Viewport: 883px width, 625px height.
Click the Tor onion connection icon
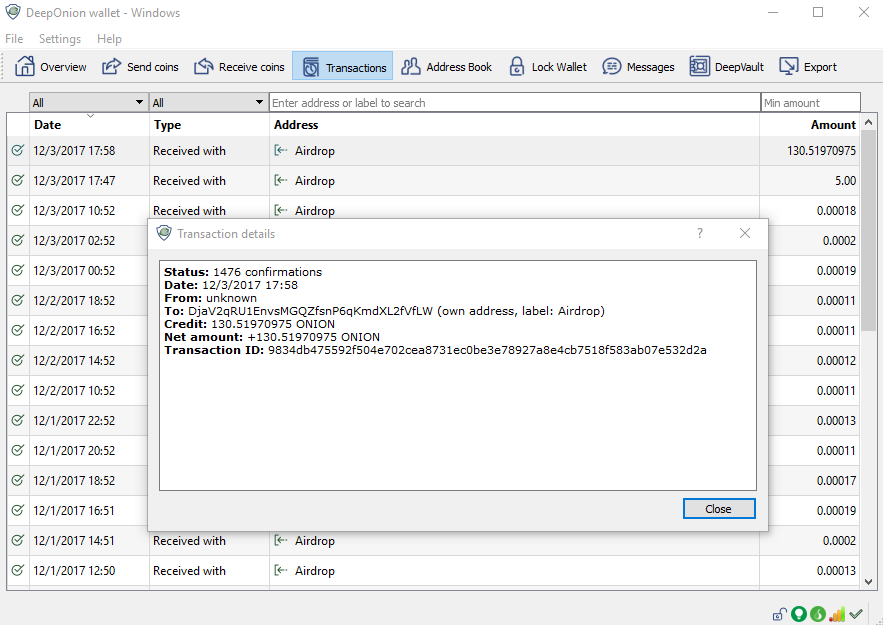(817, 613)
